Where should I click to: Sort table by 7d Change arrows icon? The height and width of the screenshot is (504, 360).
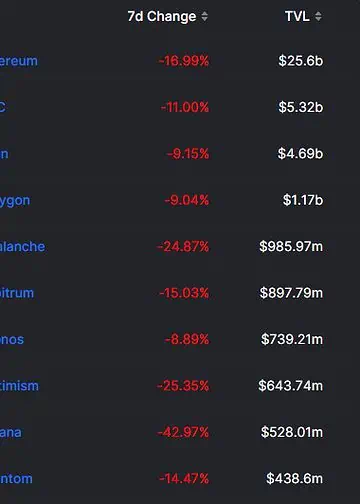[205, 16]
